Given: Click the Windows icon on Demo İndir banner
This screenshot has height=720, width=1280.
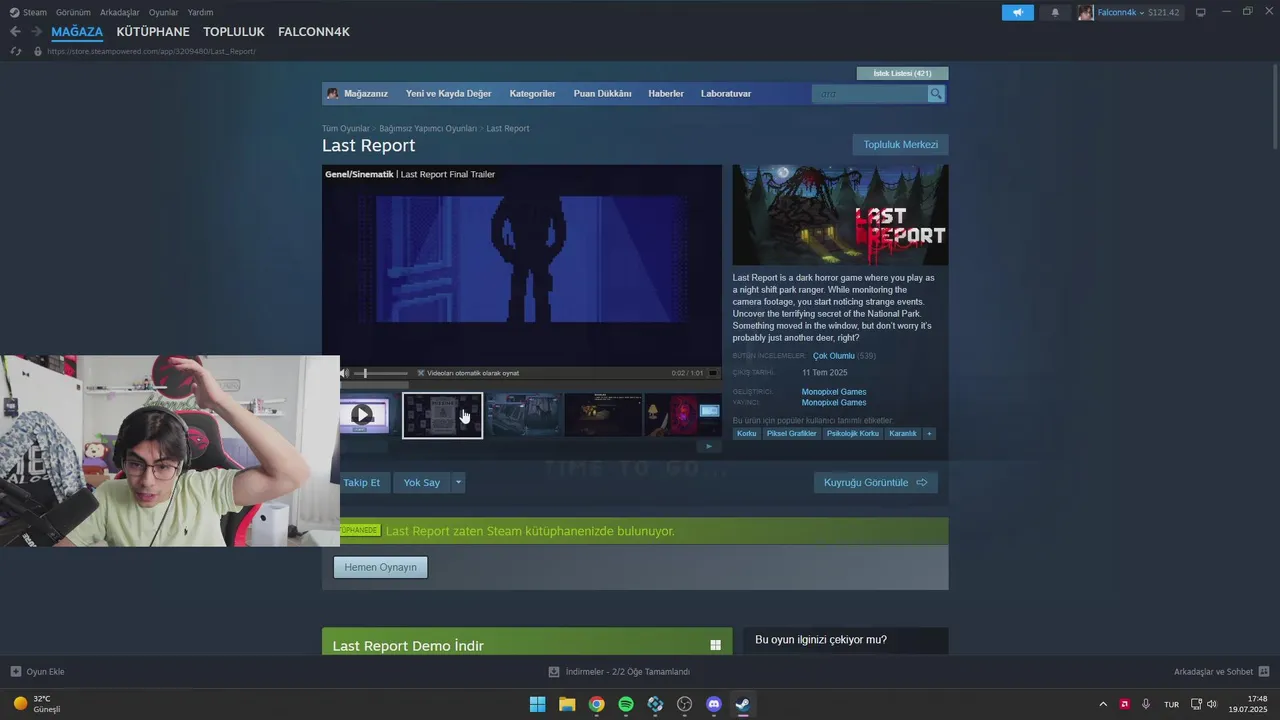Looking at the screenshot, I should [715, 646].
